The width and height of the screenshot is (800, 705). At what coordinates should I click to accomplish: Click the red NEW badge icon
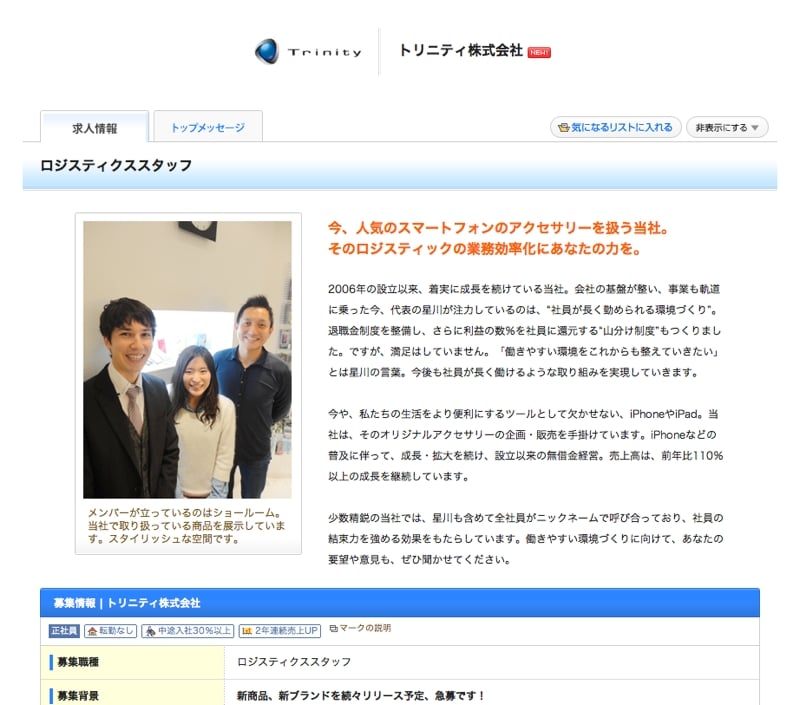(x=539, y=52)
